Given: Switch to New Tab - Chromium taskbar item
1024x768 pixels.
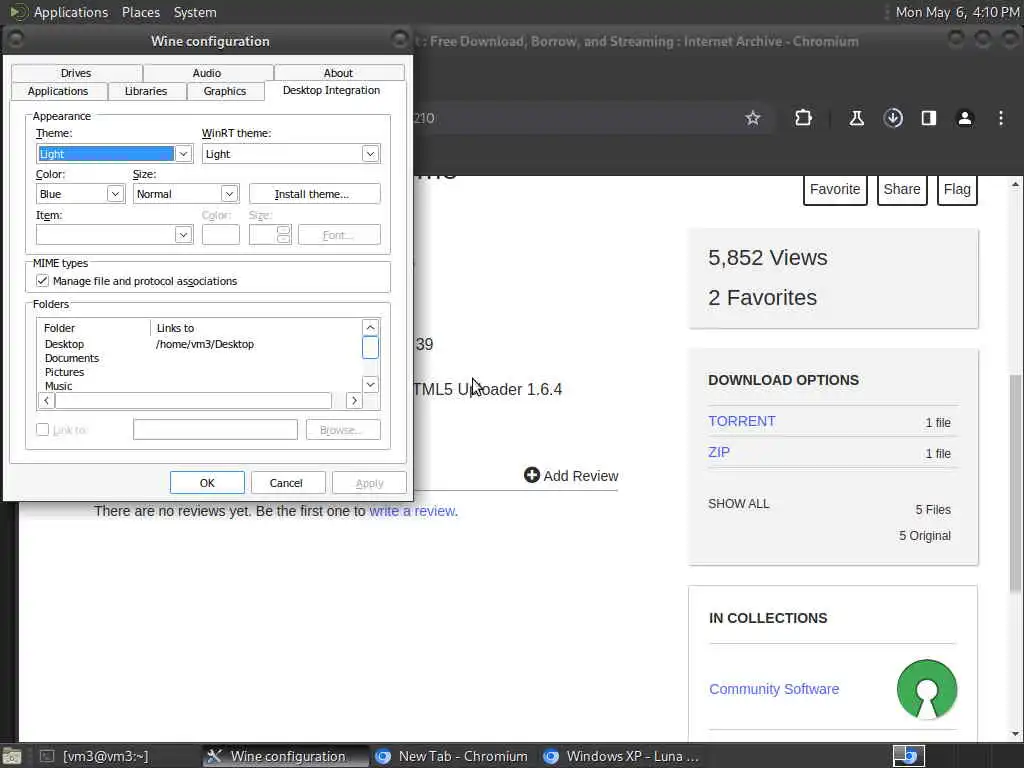Looking at the screenshot, I should click(x=452, y=756).
